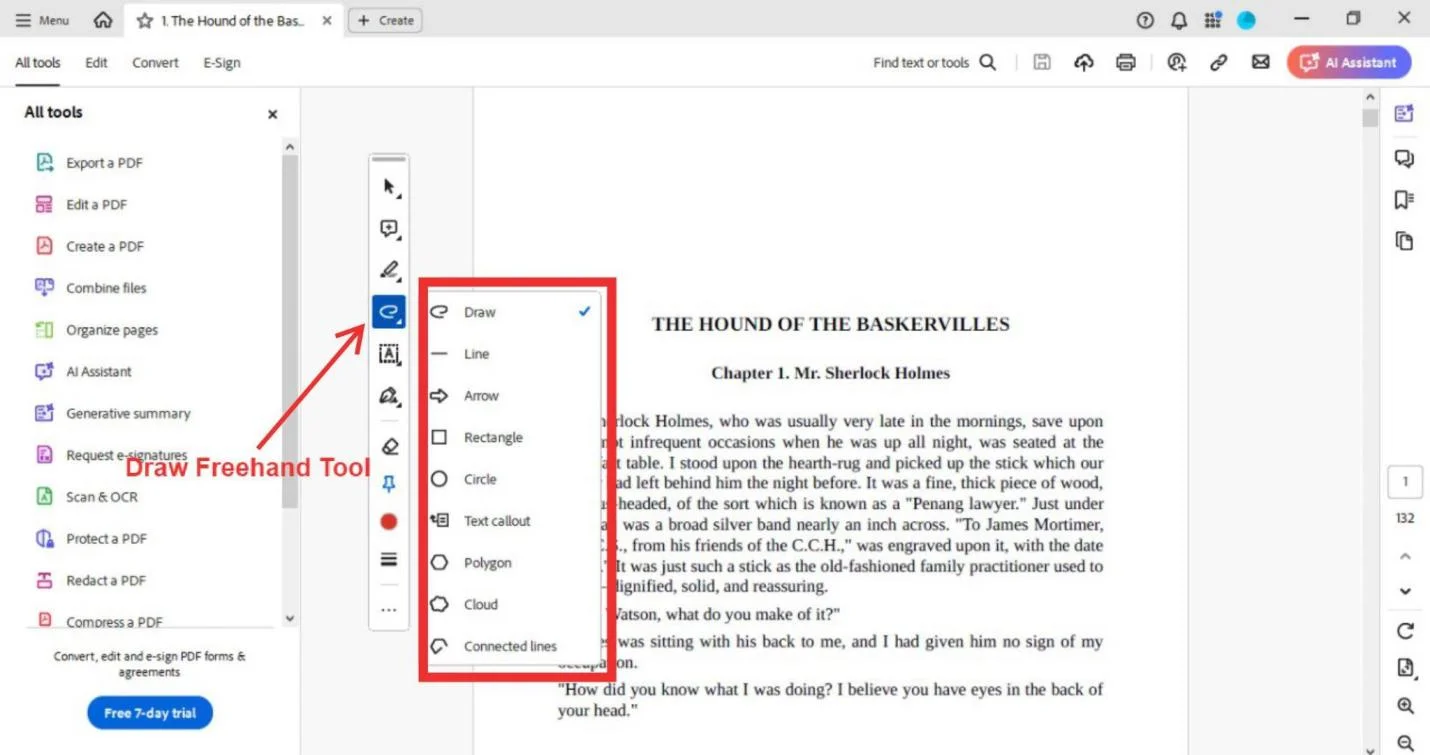This screenshot has width=1430, height=755.
Task: Open AI Assistant in tools list
Action: [83, 371]
